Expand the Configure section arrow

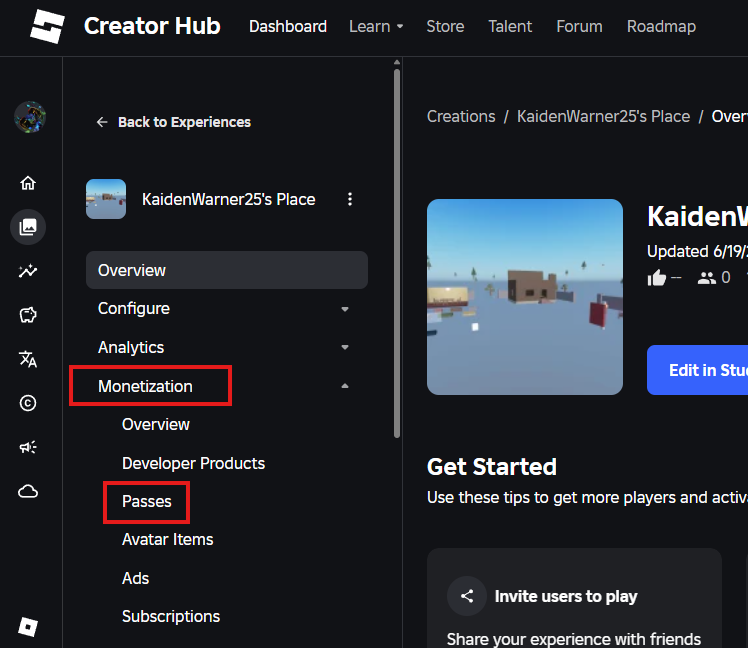coord(345,309)
